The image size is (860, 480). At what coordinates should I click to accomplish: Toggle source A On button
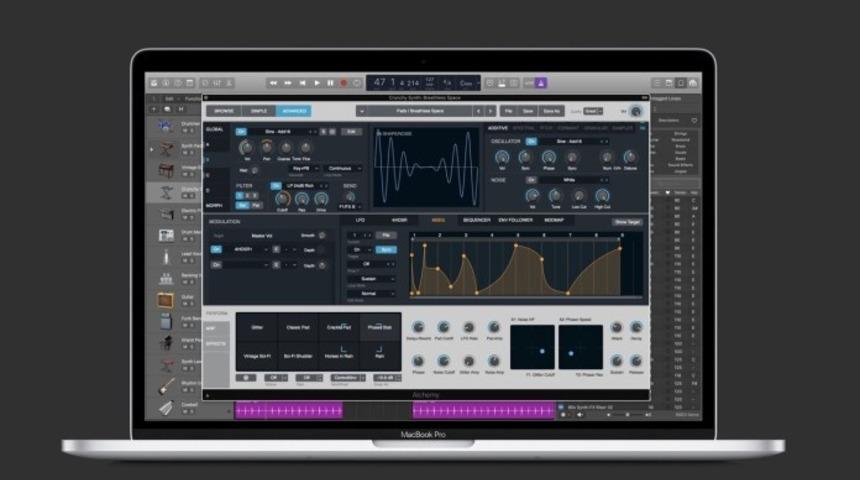coord(241,132)
